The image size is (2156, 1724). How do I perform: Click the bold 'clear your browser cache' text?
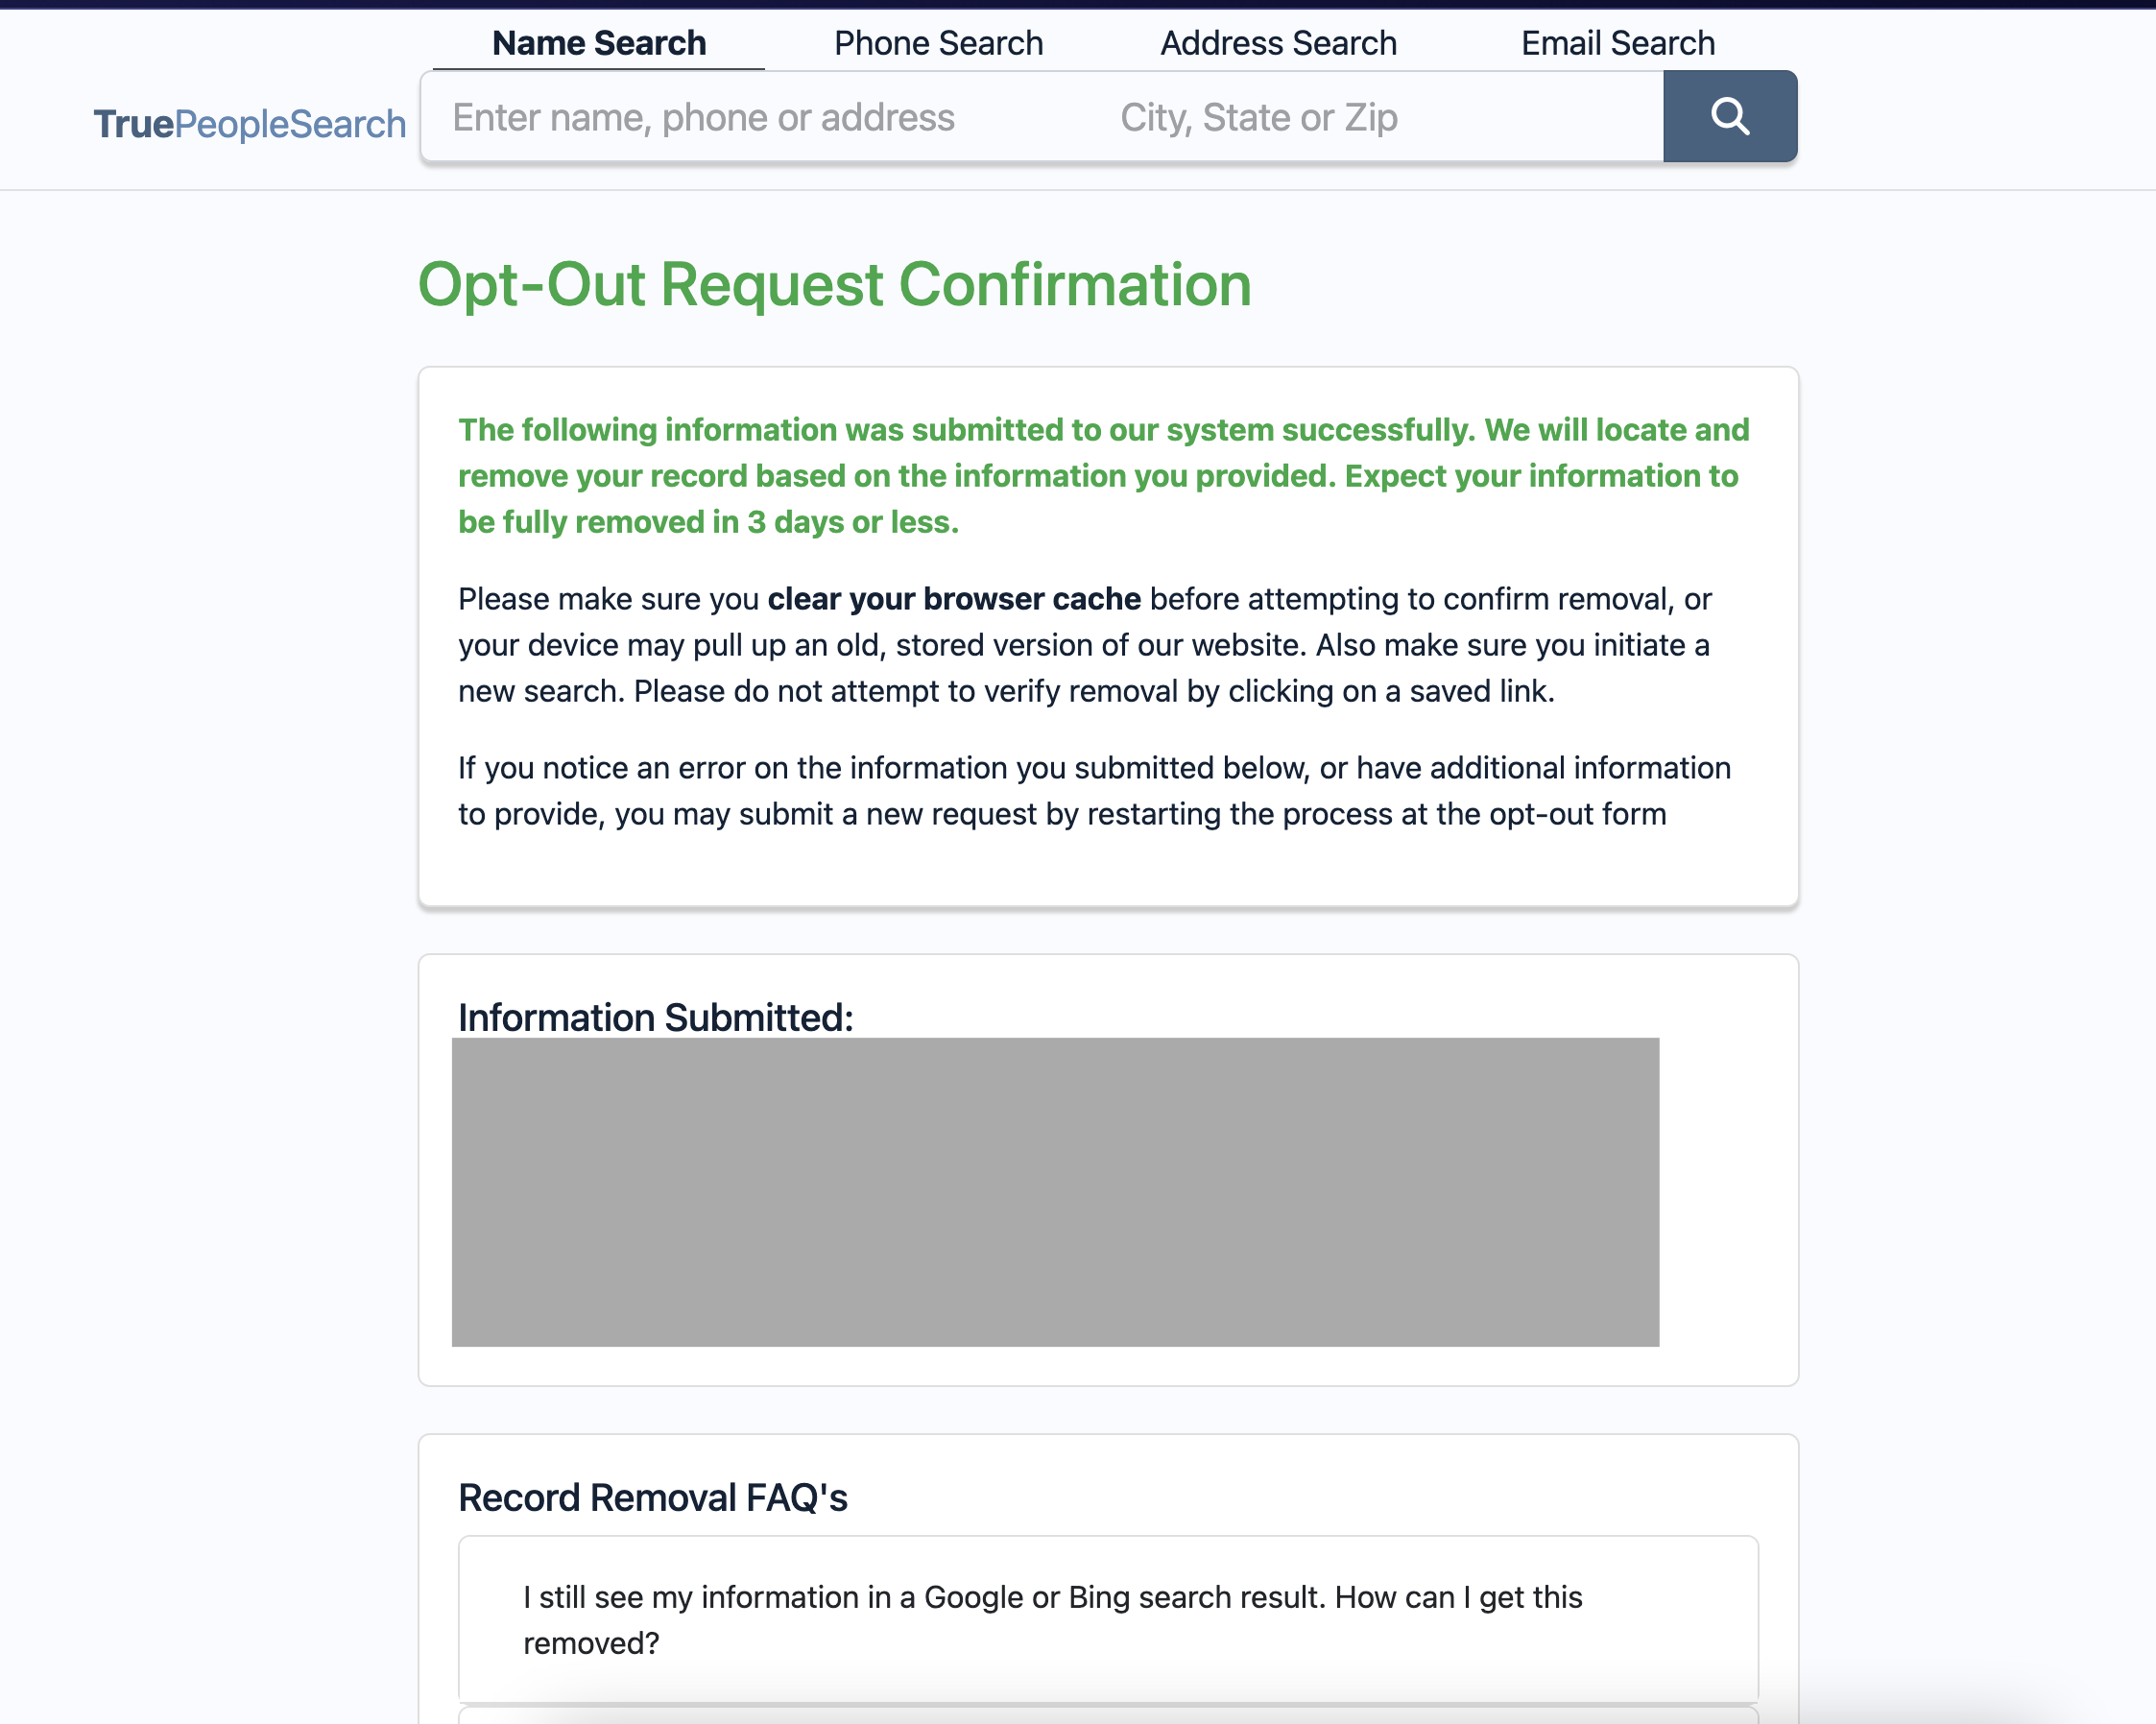953,599
